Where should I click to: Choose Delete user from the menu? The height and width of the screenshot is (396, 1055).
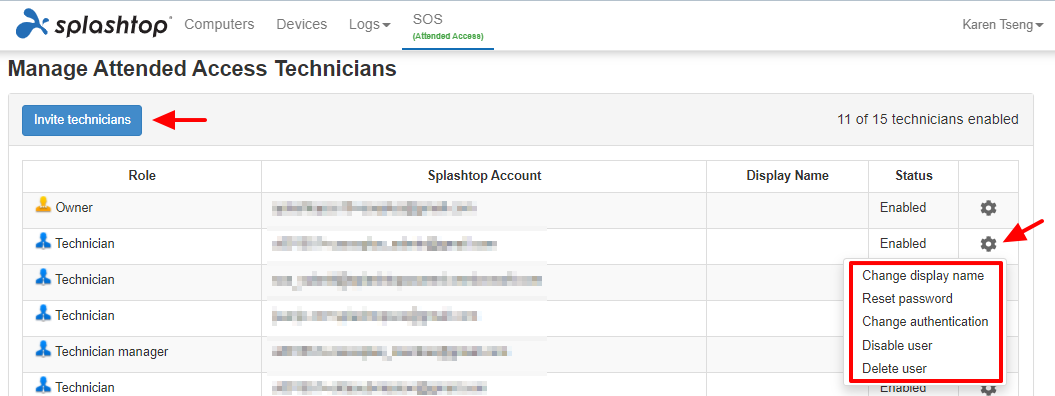tap(894, 368)
